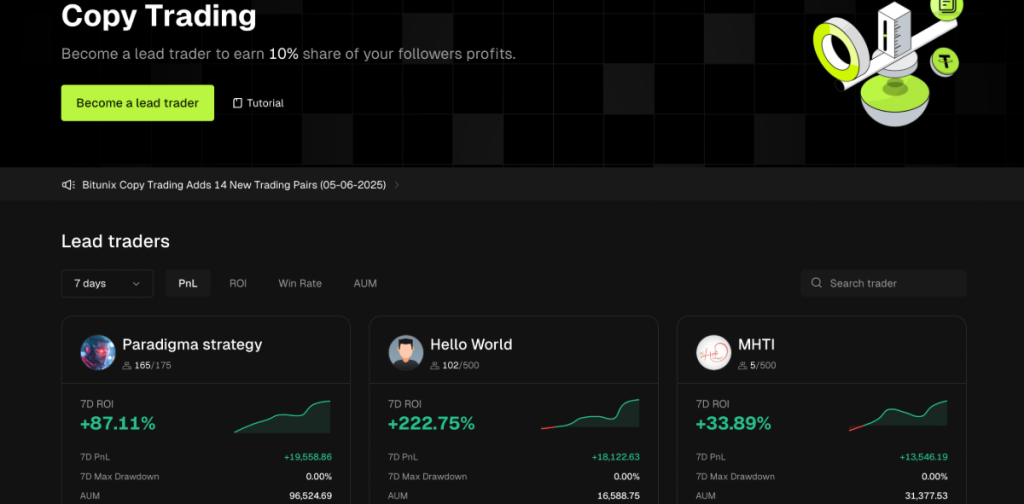
Task: Click followers icon beside 165/175
Action: tap(127, 366)
